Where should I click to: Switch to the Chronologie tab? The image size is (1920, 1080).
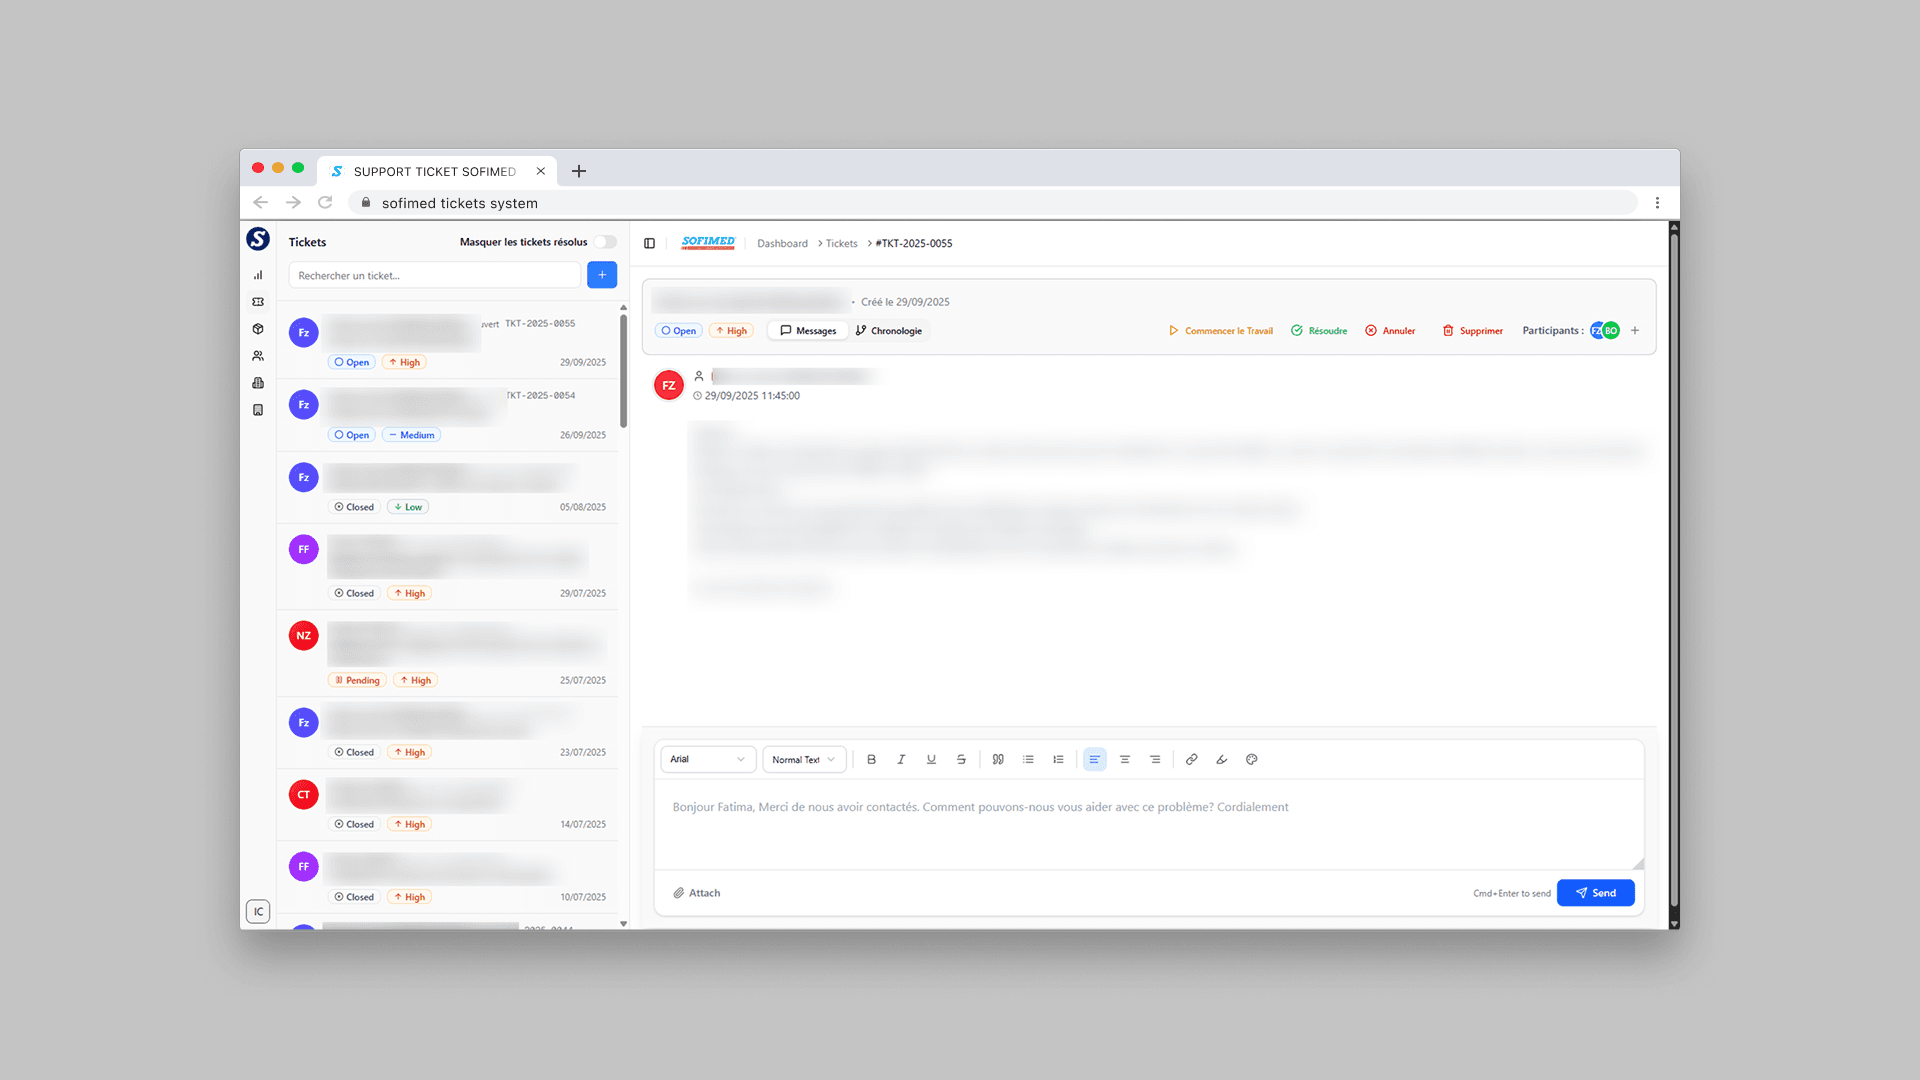point(889,330)
